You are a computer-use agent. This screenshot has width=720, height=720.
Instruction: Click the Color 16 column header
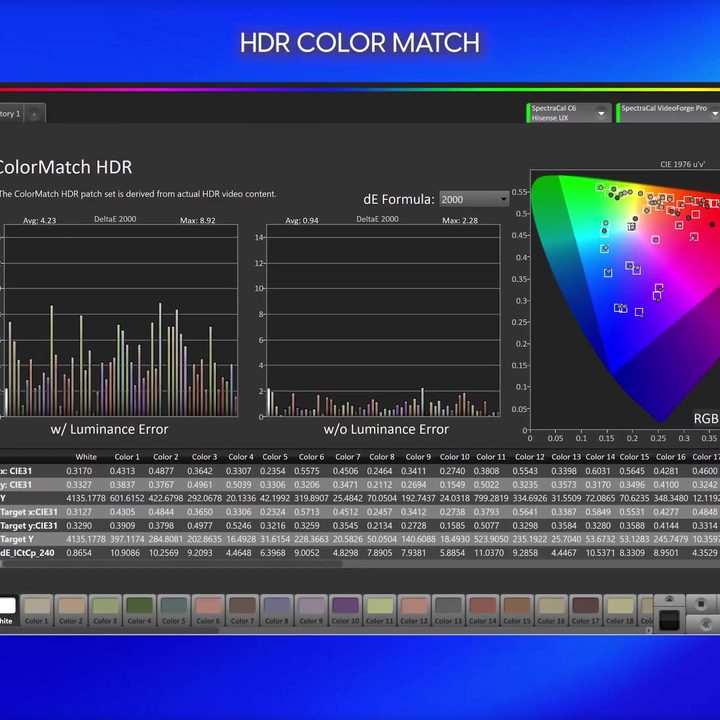671,457
